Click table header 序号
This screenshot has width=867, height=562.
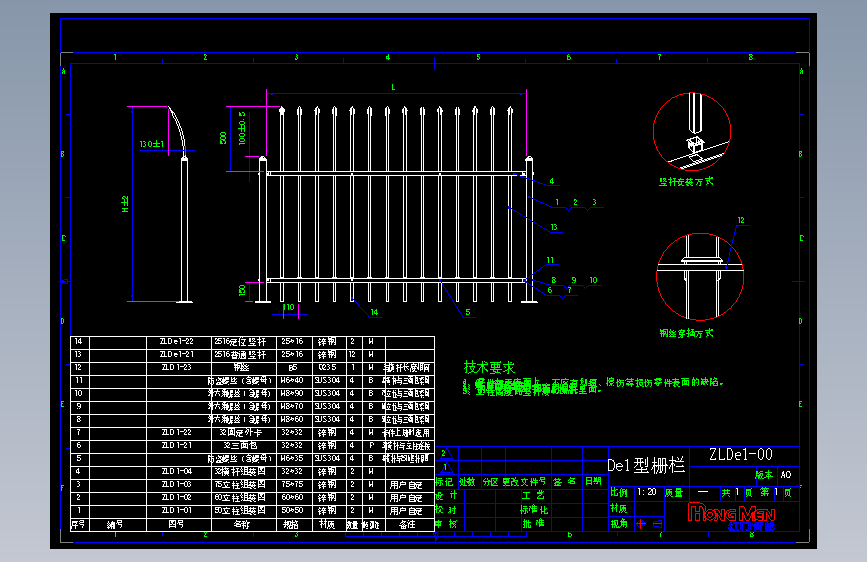(x=78, y=524)
